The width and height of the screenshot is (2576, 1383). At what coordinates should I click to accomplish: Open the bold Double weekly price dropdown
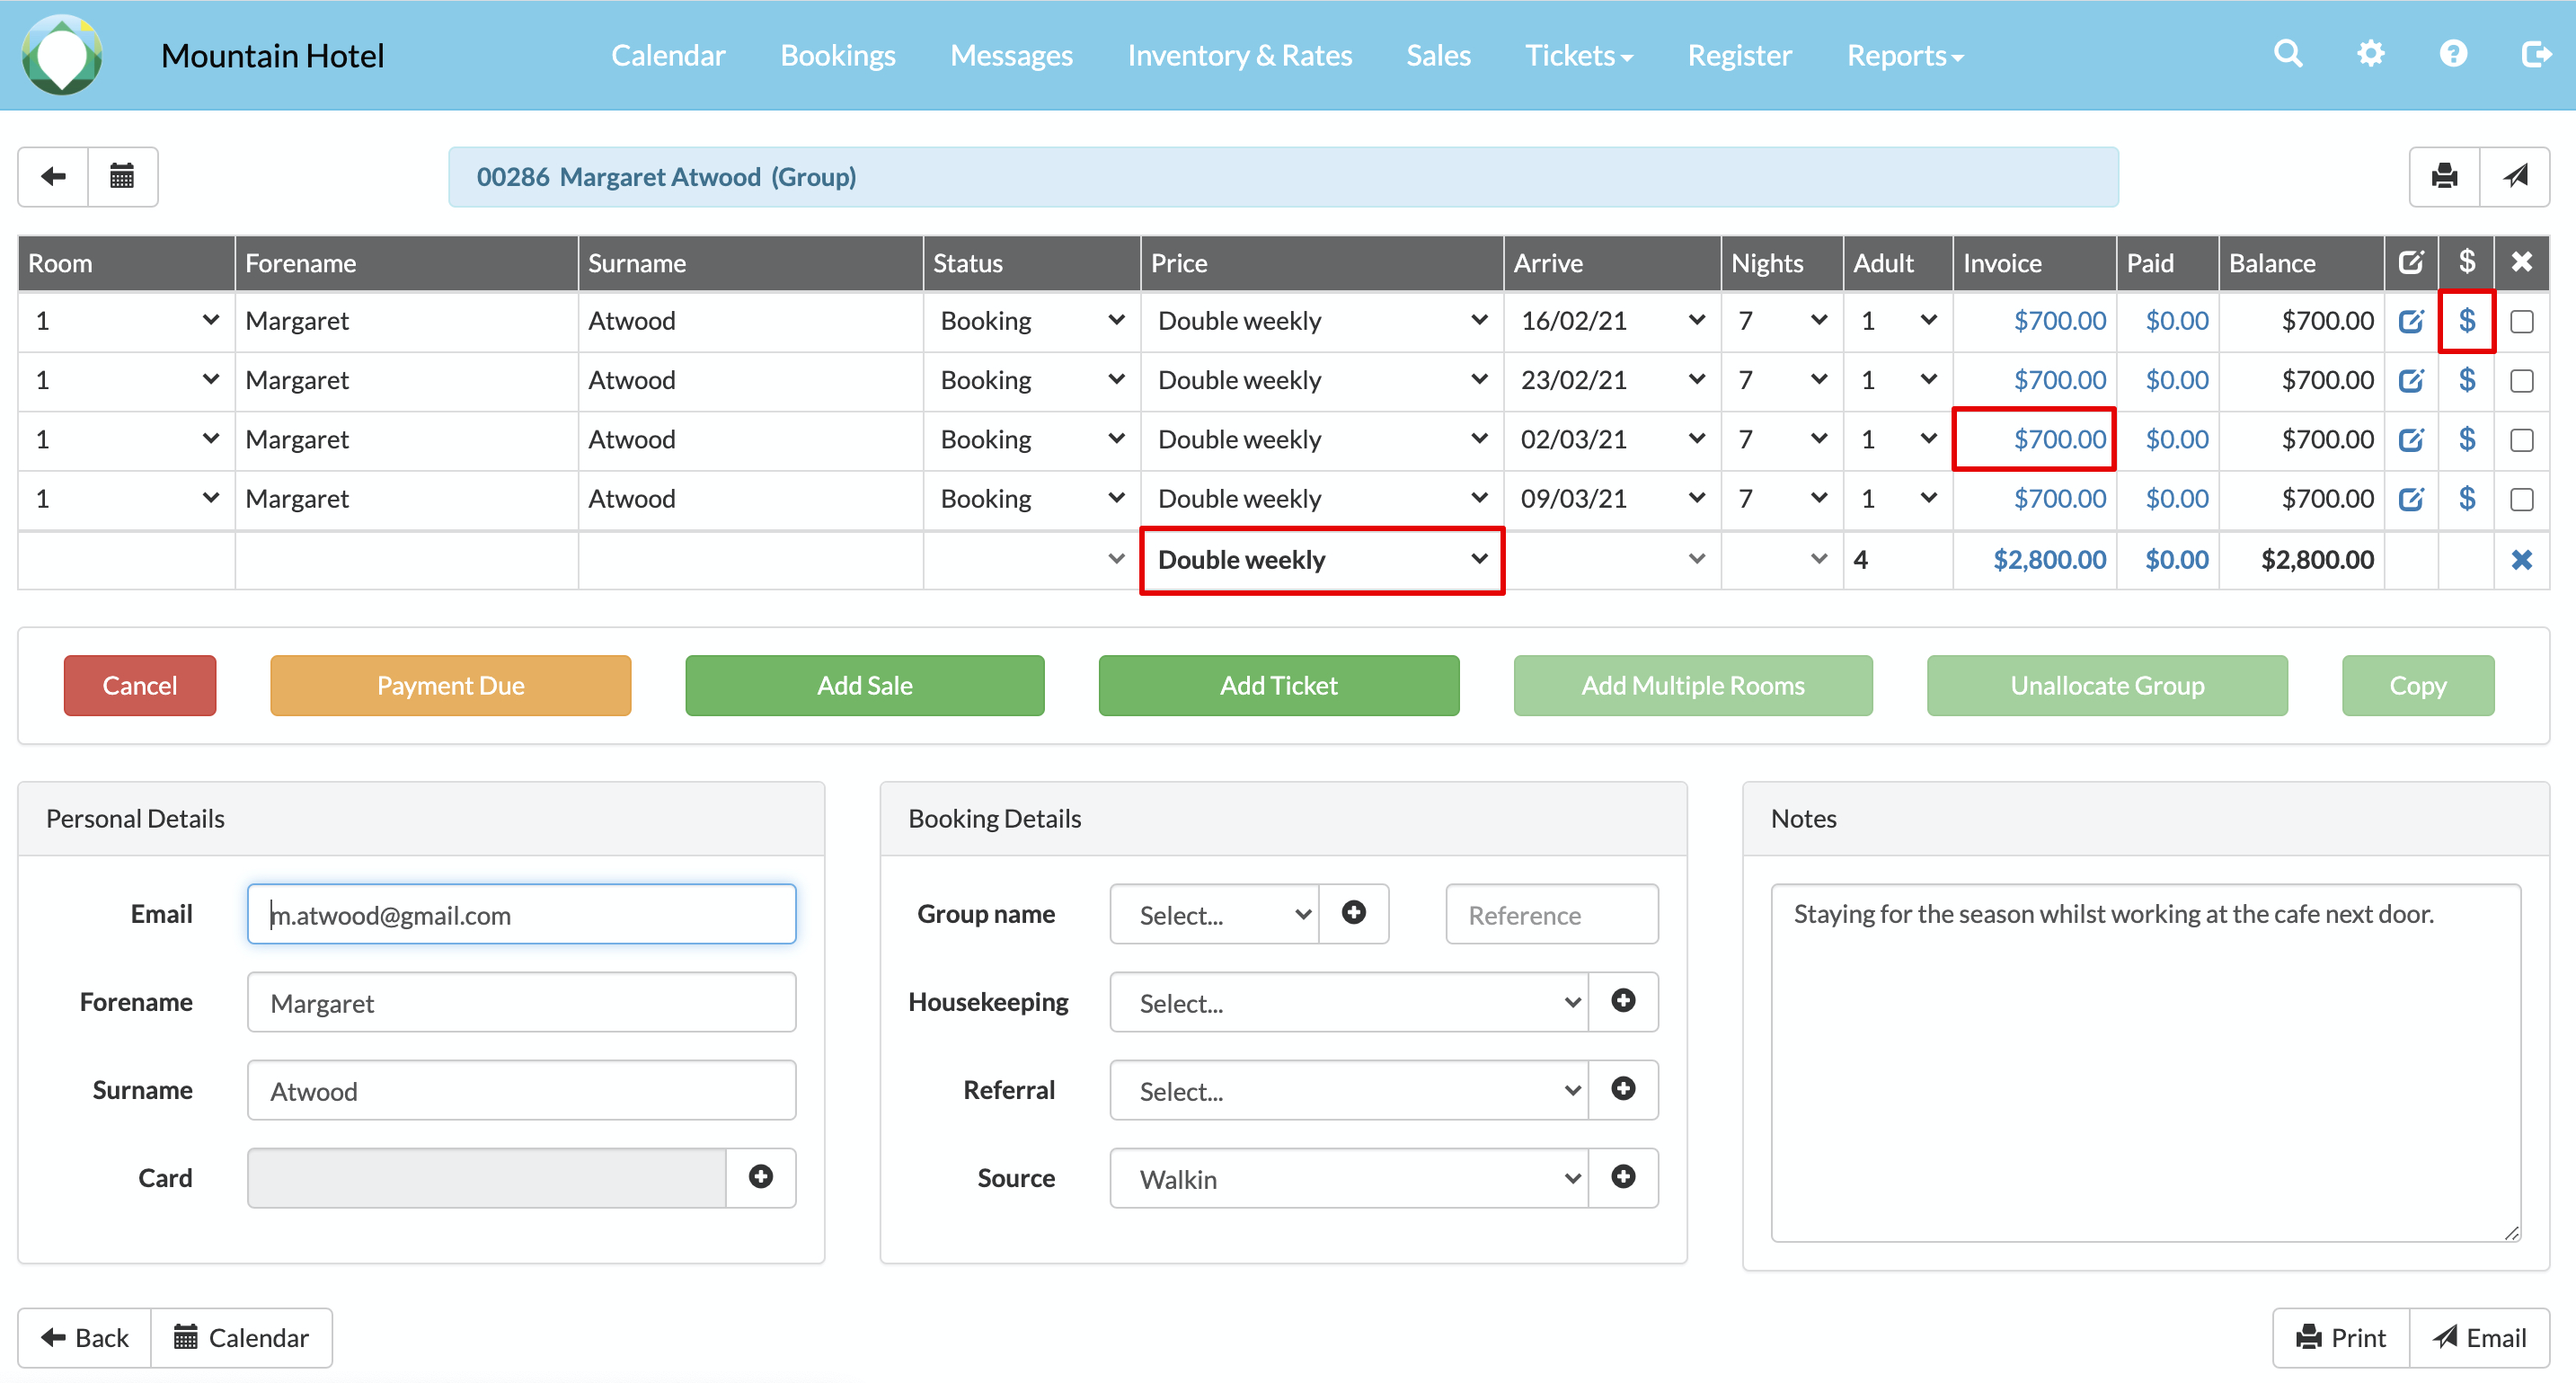pos(1321,560)
